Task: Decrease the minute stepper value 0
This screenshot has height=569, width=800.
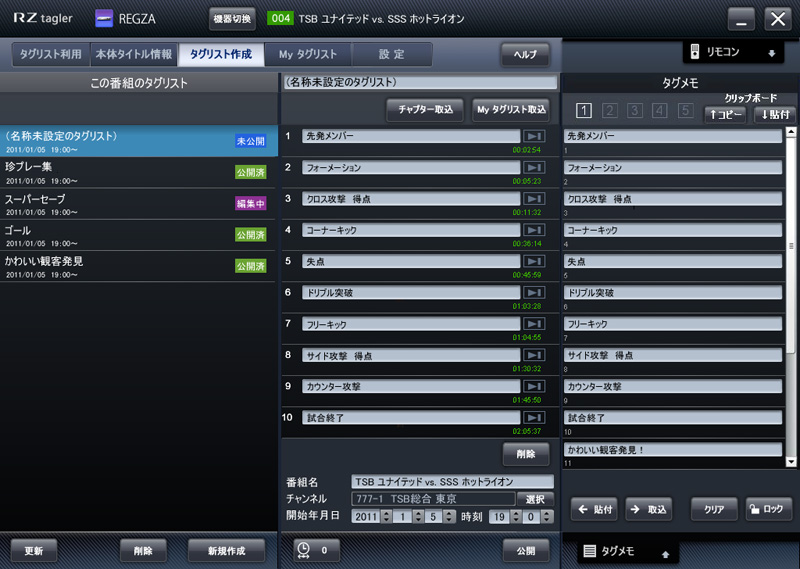Action: 547,520
